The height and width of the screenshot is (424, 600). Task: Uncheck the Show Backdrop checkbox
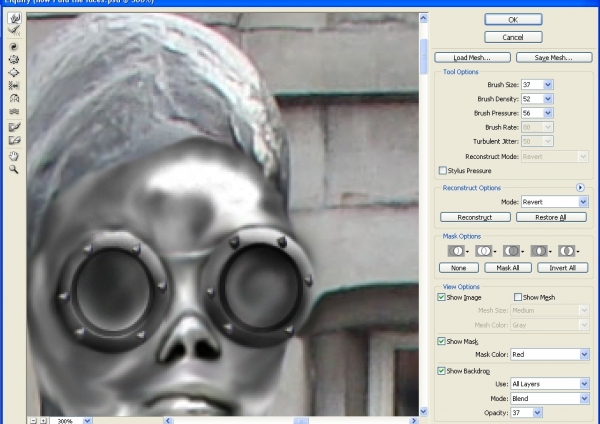(441, 371)
